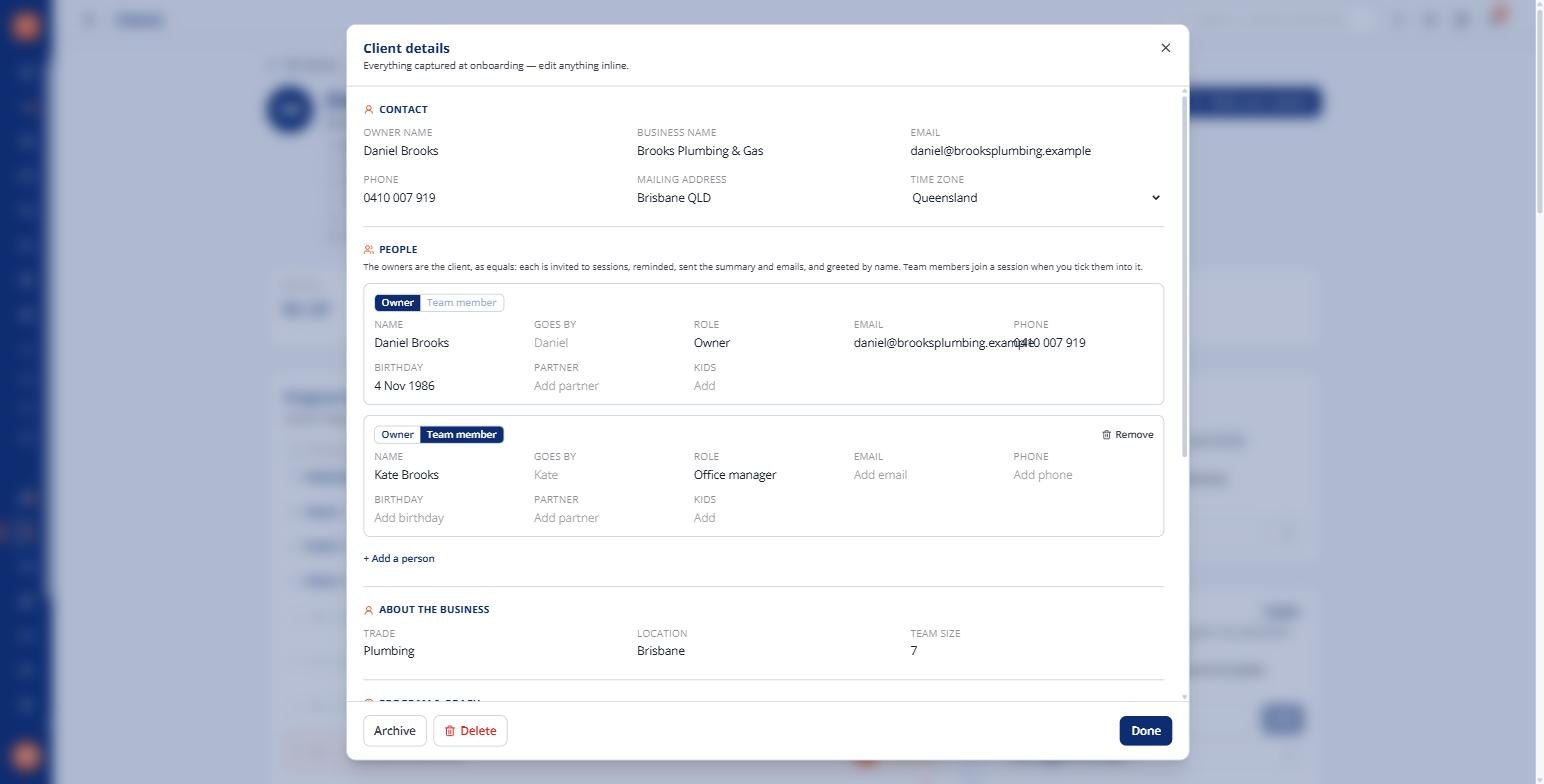Archive this client
Screen dimensions: 1544x784
[395, 731]
